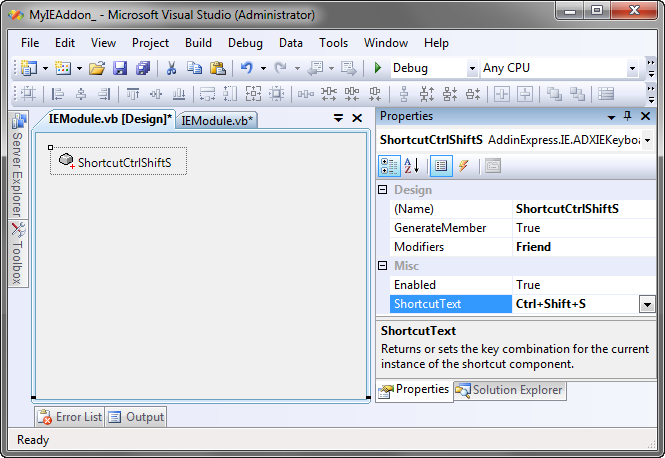Click the (Name) property value field

point(584,209)
